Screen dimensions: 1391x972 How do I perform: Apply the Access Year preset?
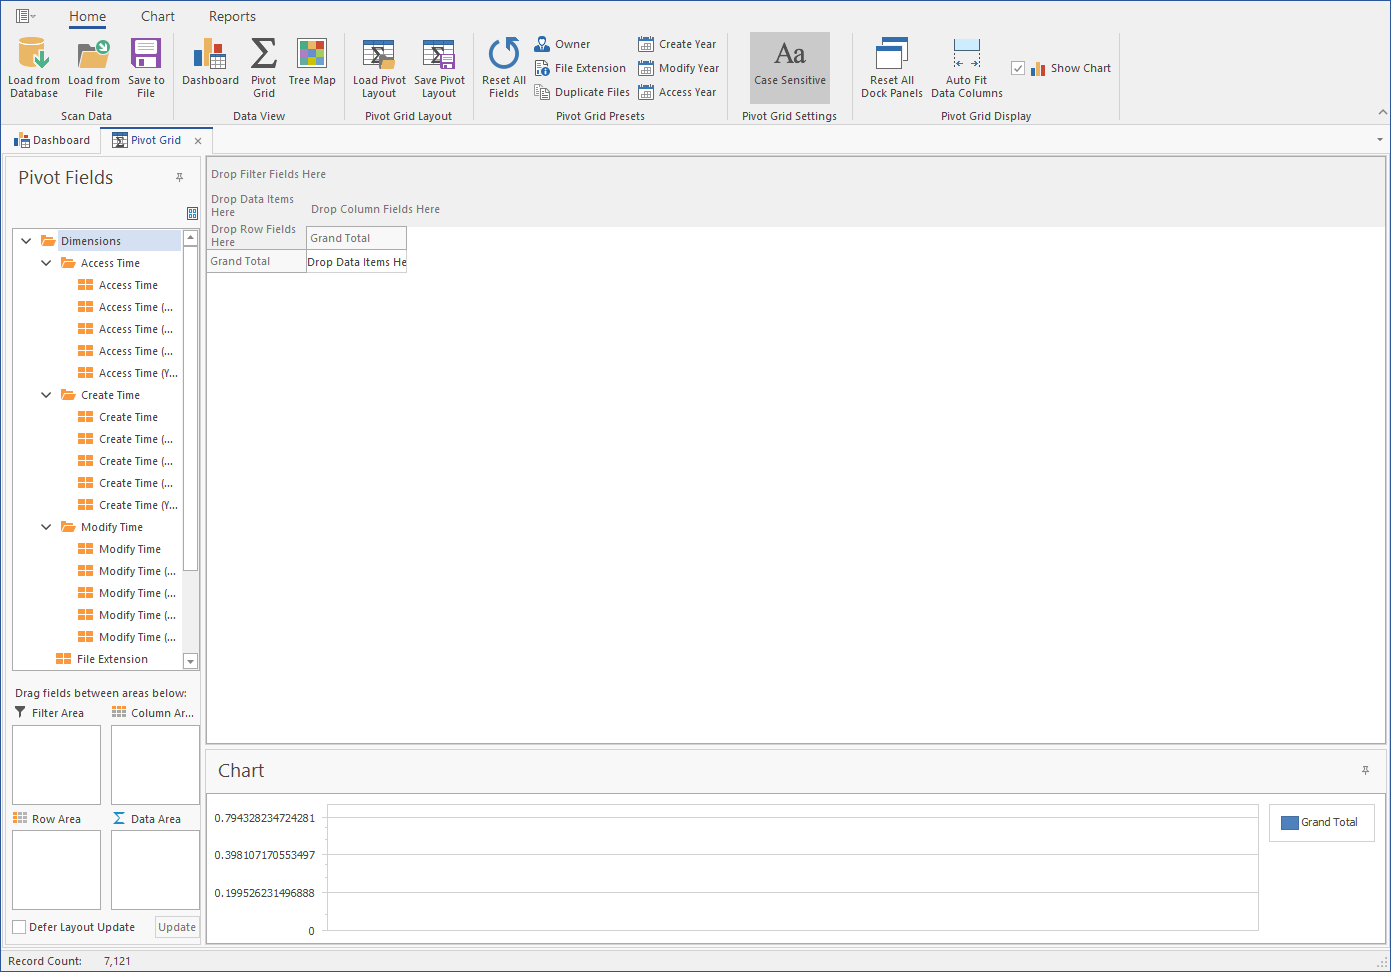[x=677, y=92]
